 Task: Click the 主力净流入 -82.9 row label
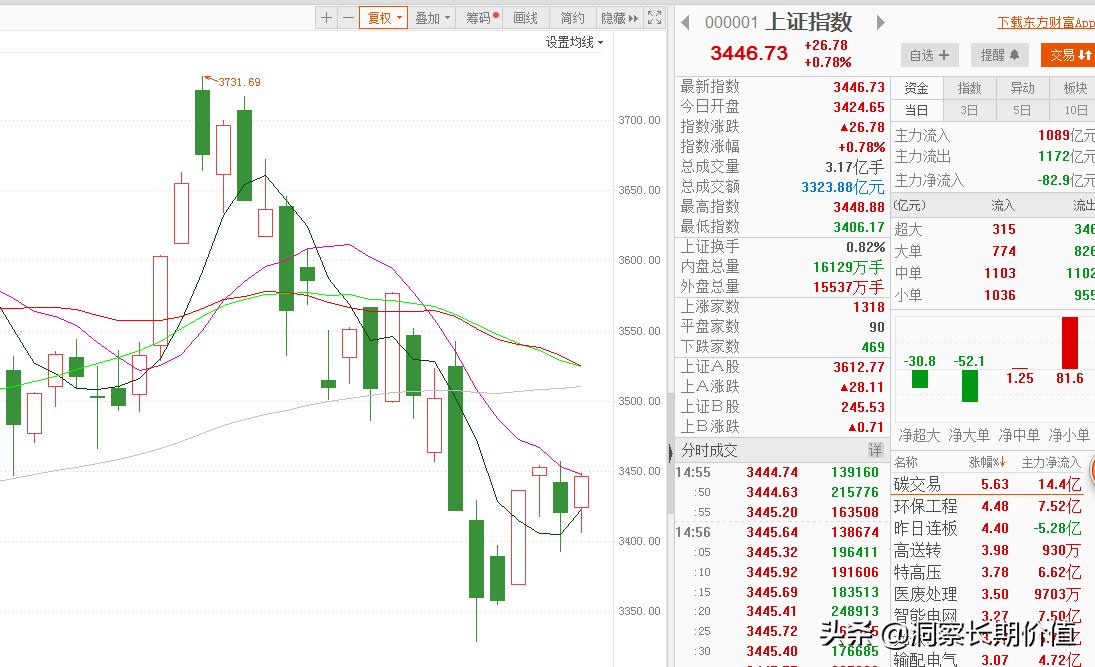[929, 180]
